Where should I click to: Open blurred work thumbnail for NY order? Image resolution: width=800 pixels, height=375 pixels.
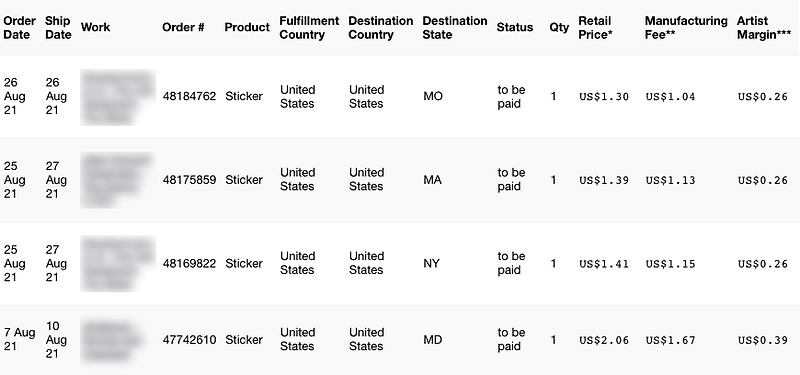click(x=118, y=264)
